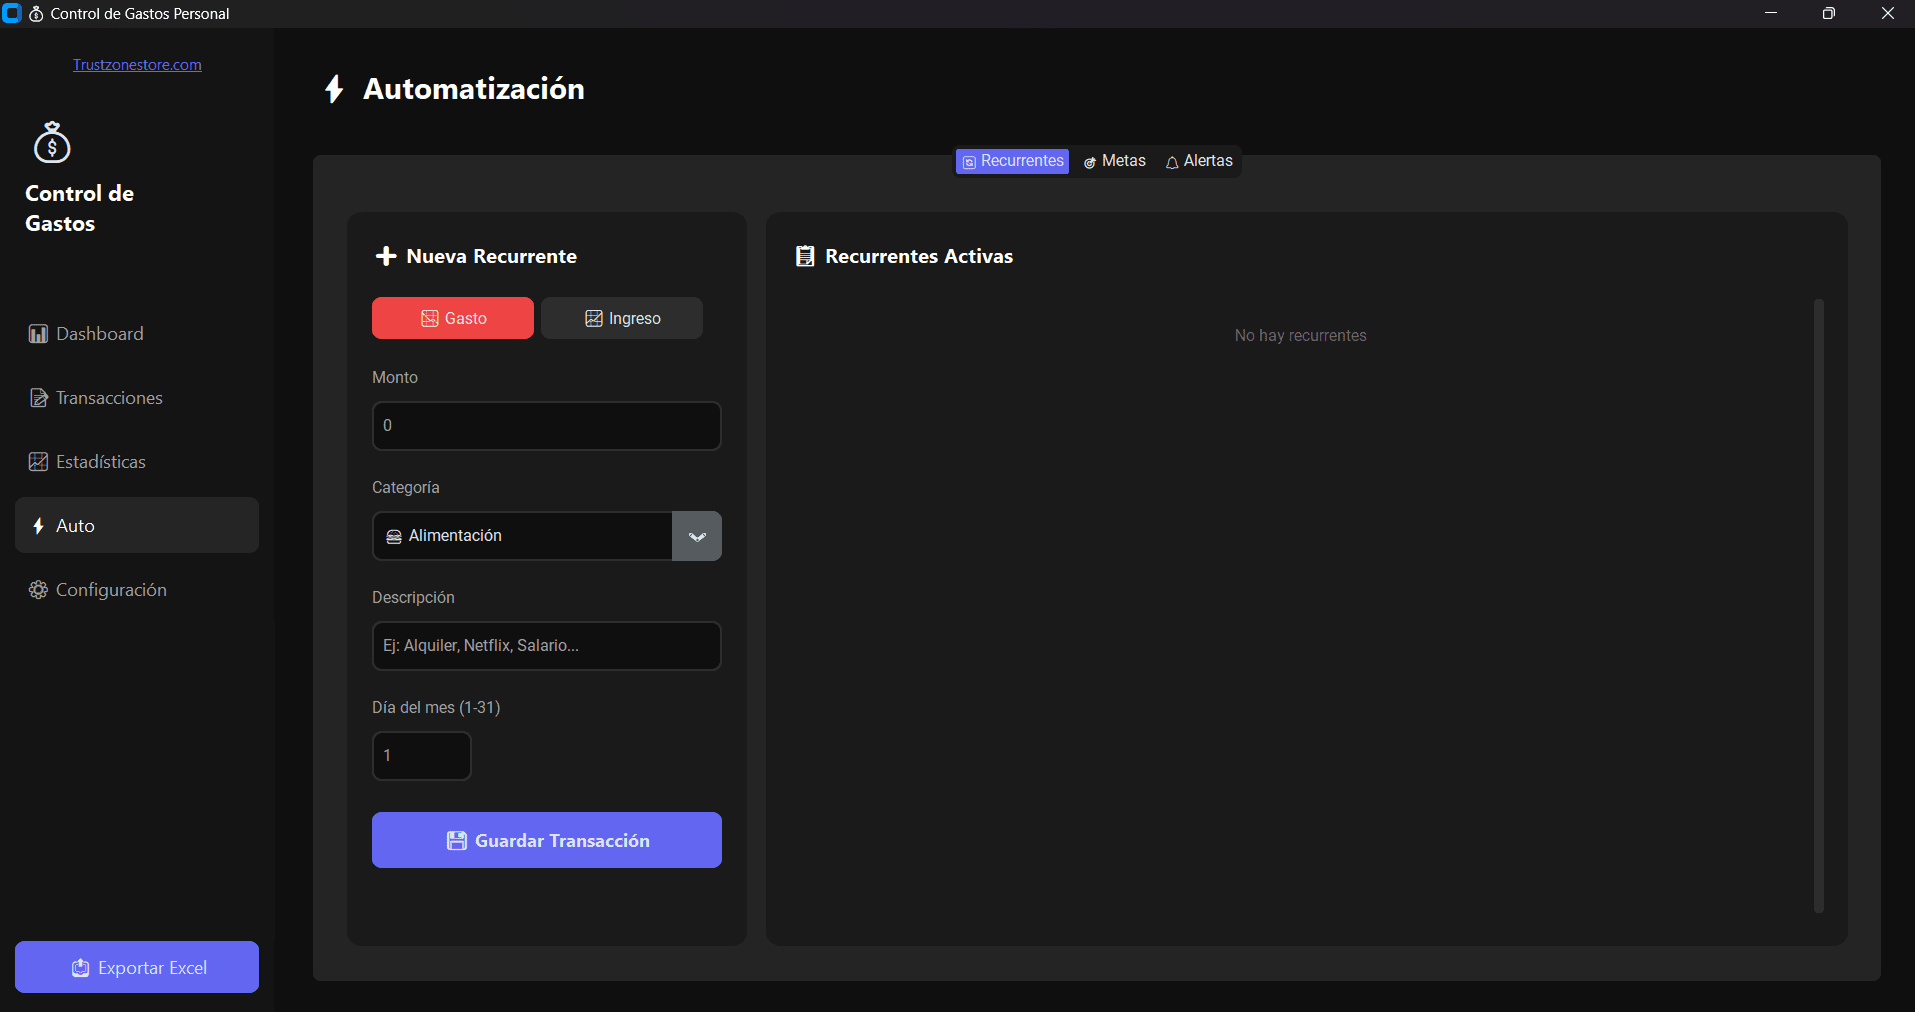Open the Dashboard section
The width and height of the screenshot is (1915, 1012).
[x=137, y=334]
